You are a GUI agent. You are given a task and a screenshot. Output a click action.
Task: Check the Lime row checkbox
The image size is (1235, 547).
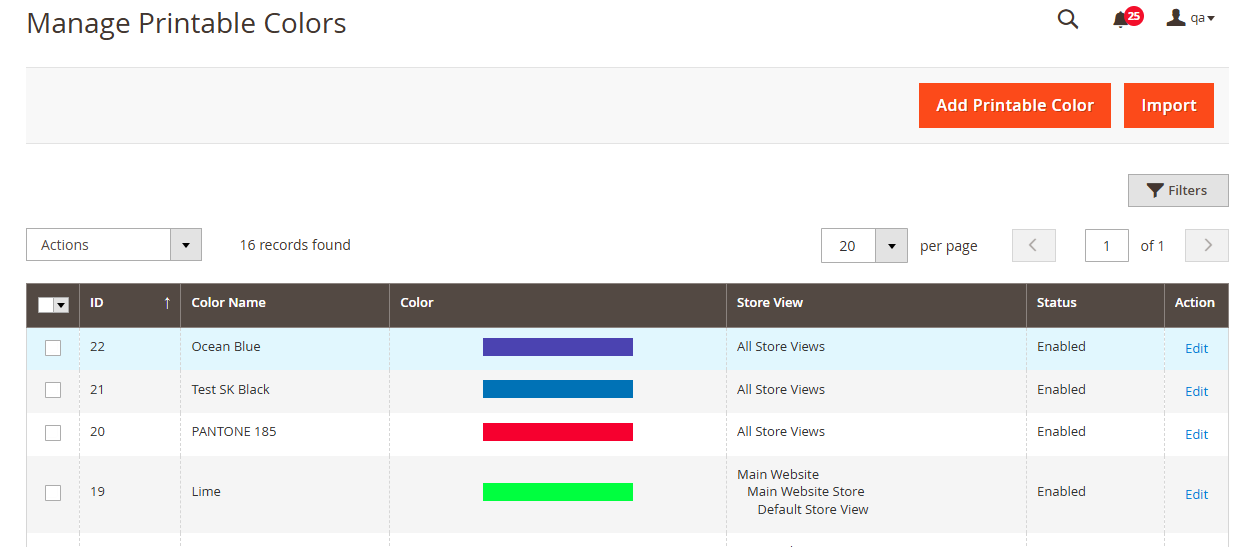(53, 492)
